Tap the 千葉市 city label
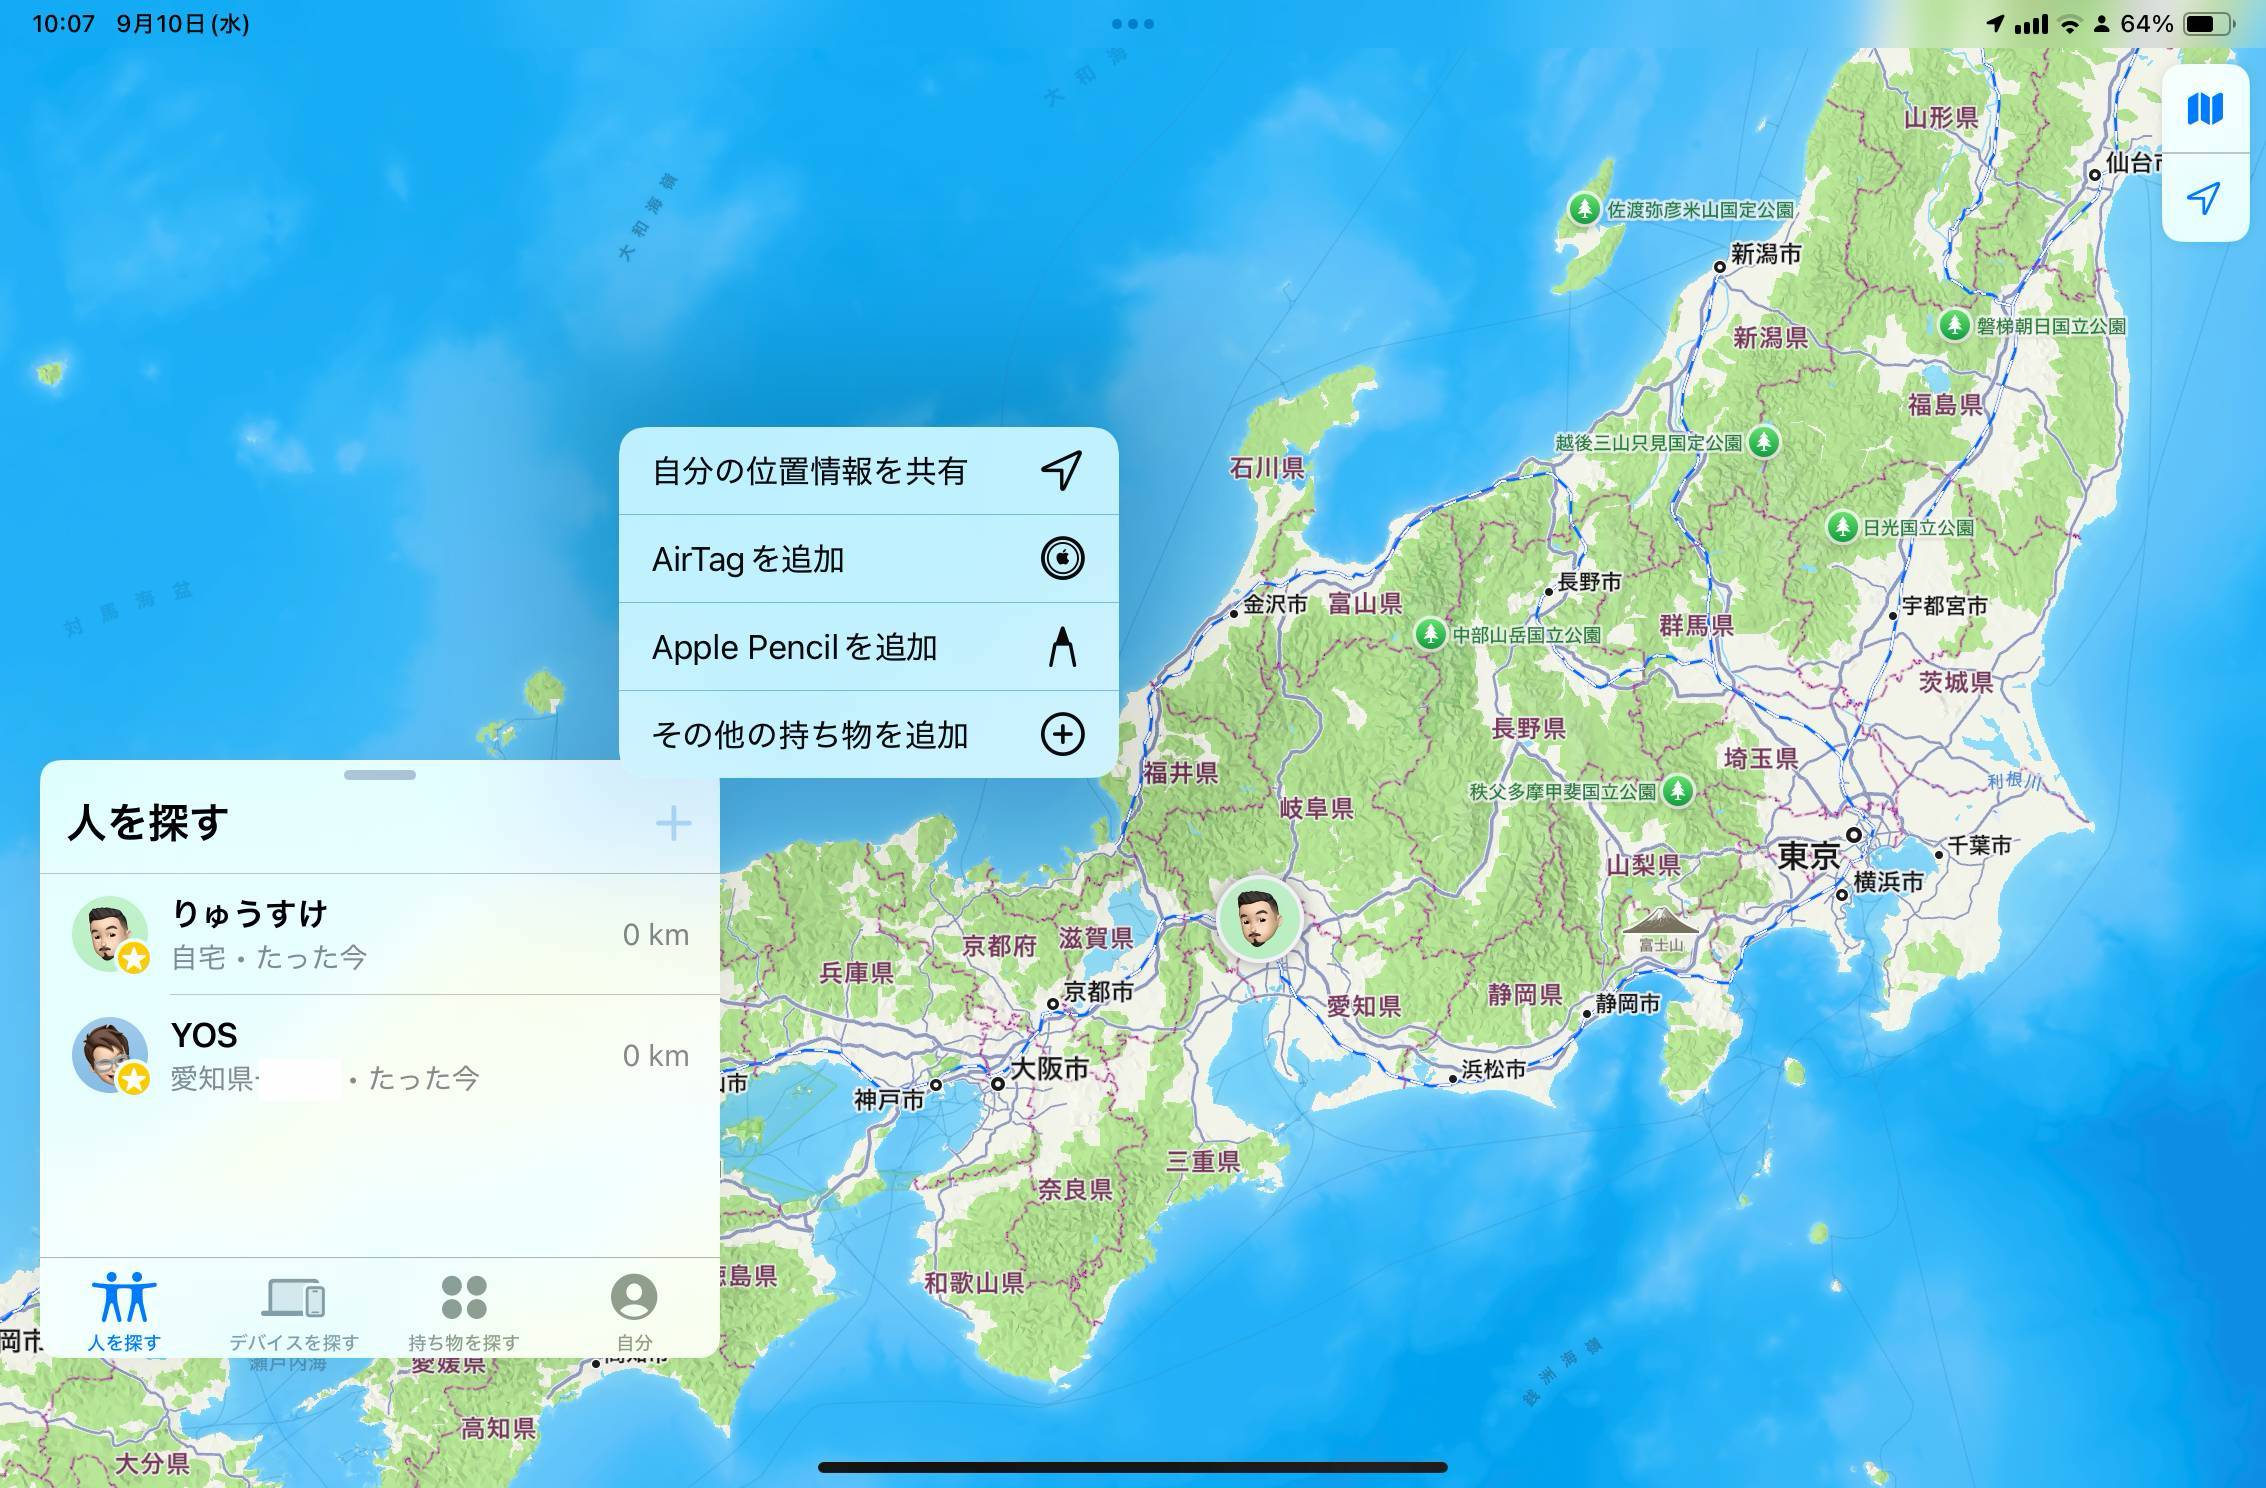 pyautogui.click(x=1979, y=846)
